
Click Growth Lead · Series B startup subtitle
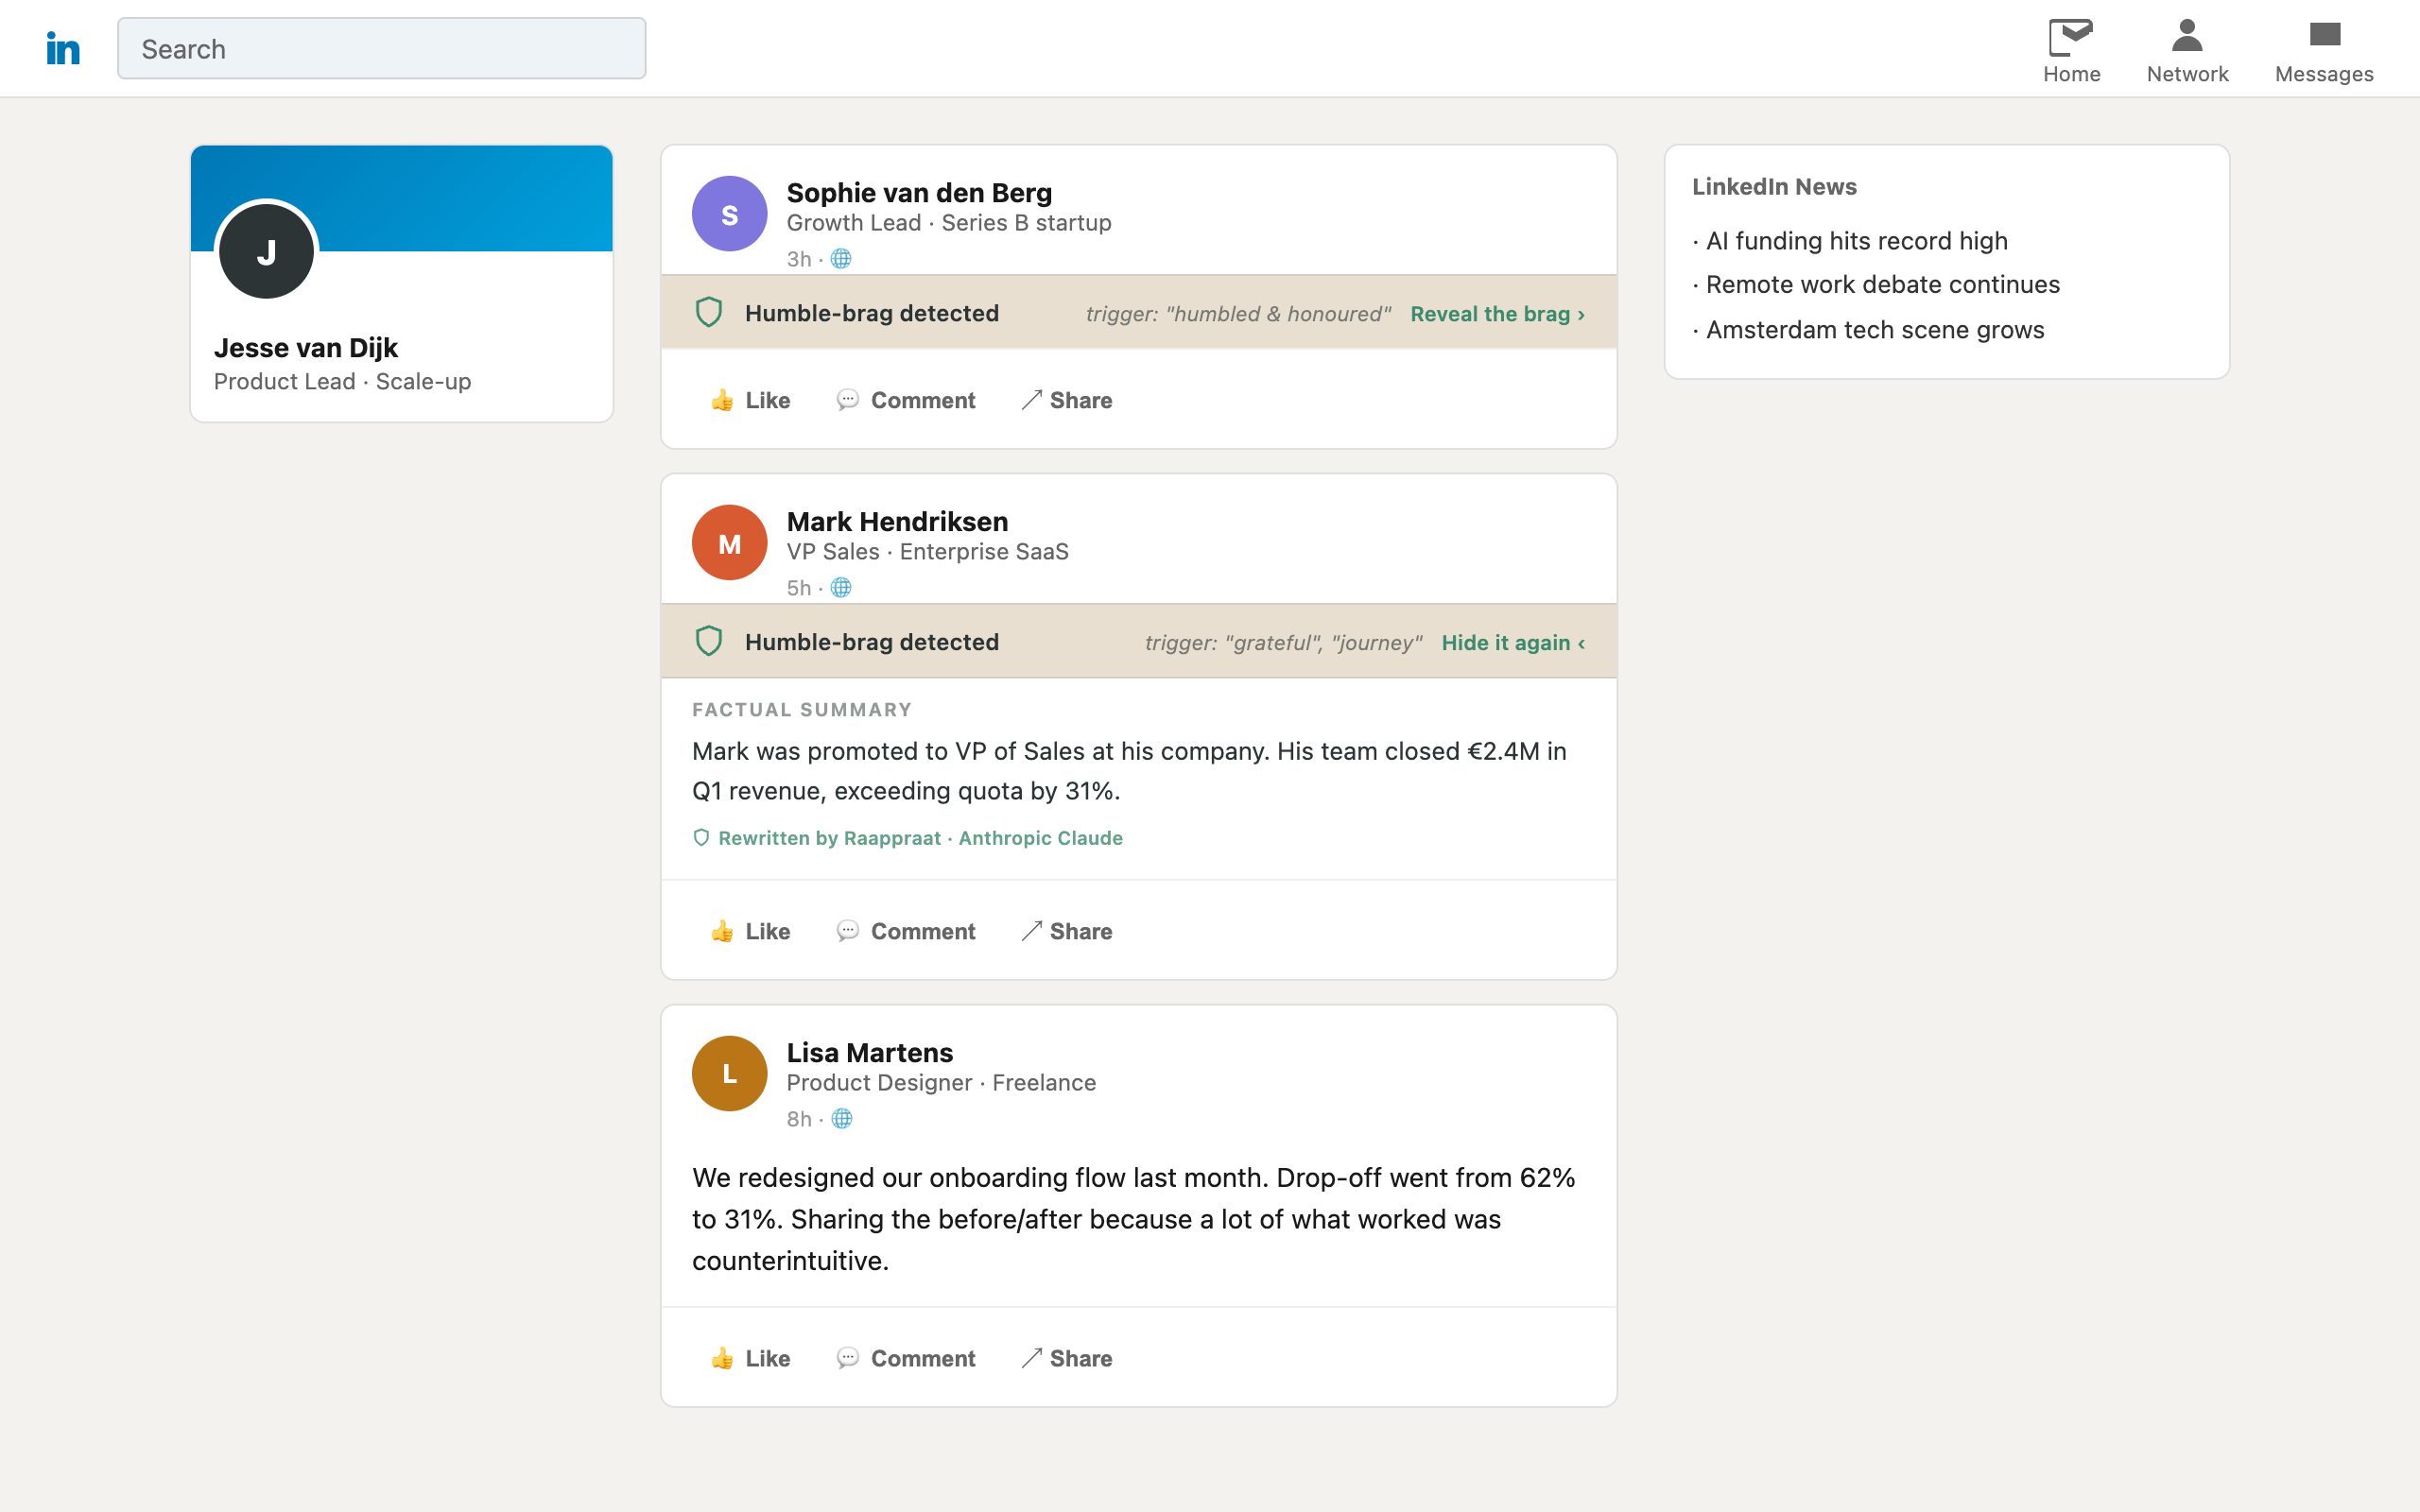click(x=948, y=223)
